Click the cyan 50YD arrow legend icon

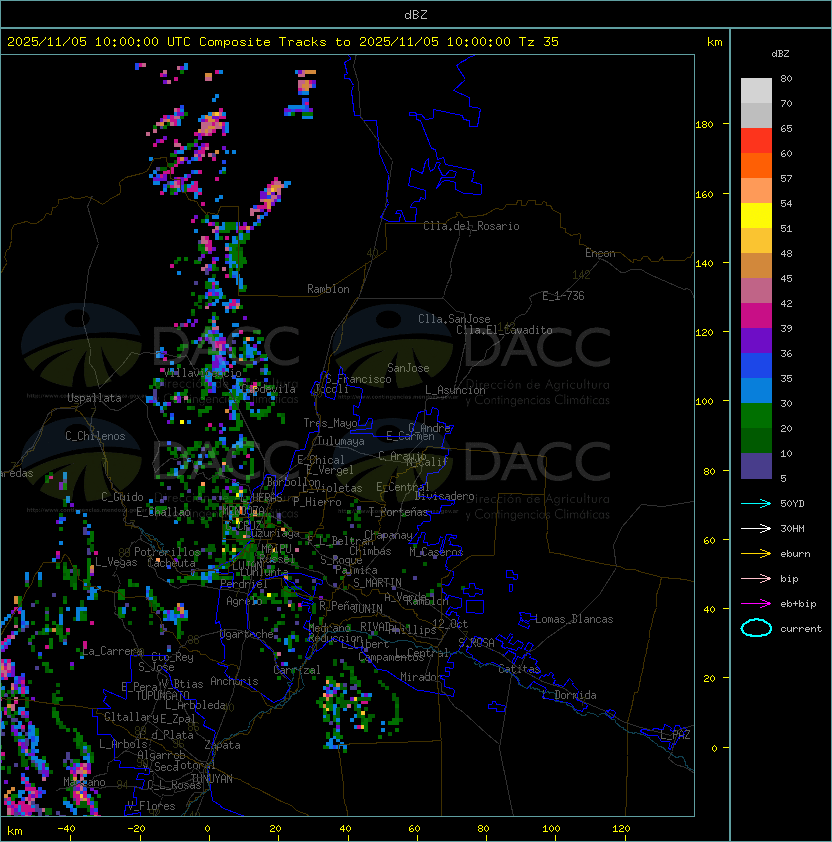(756, 503)
